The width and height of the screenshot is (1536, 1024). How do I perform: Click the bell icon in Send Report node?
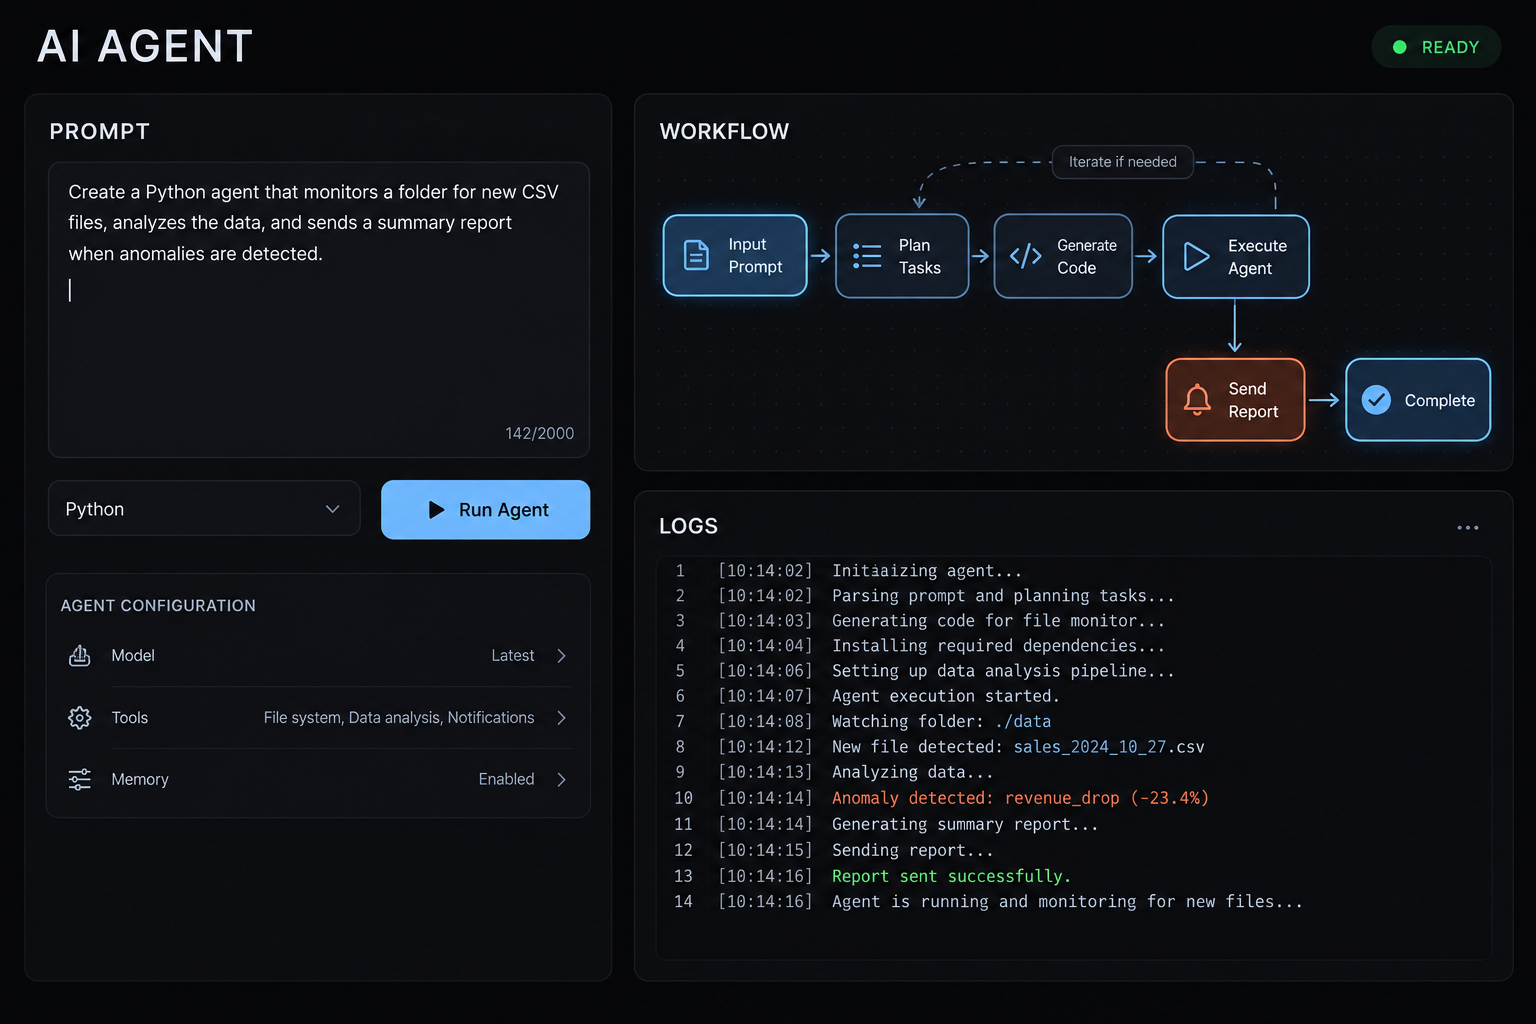coord(1197,399)
